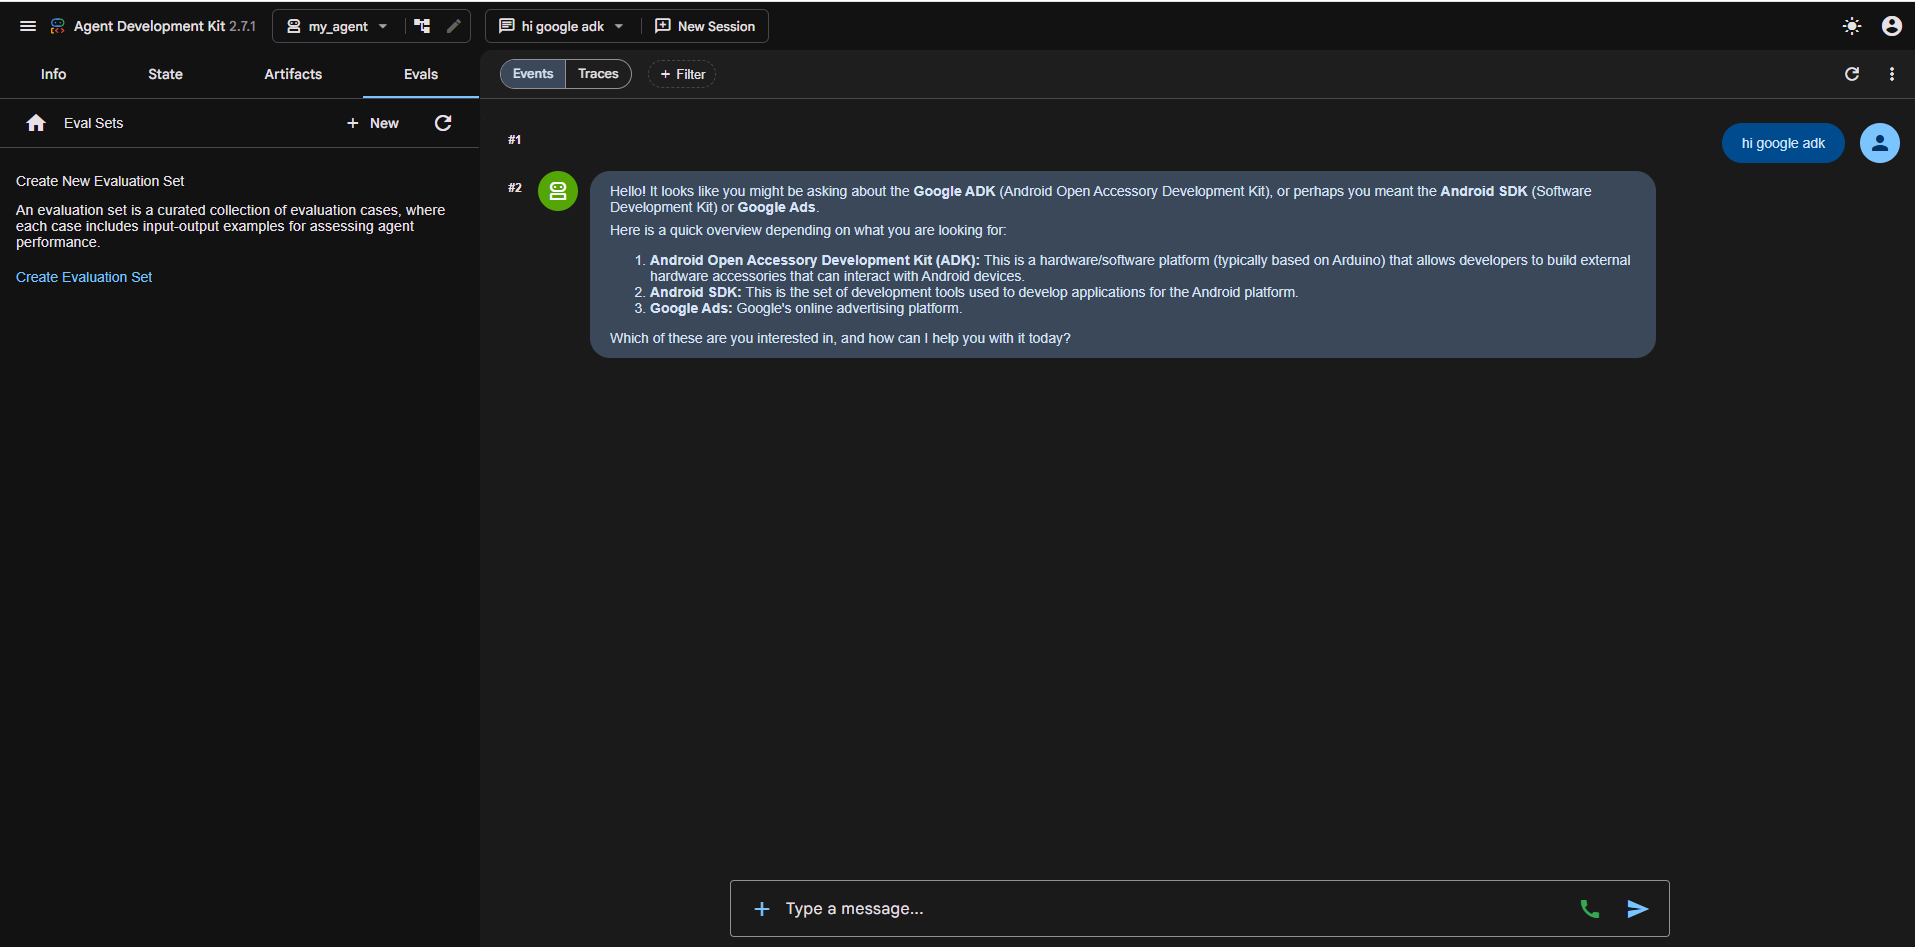Start a voice call with phone icon
The height and width of the screenshot is (947, 1915).
[1590, 909]
